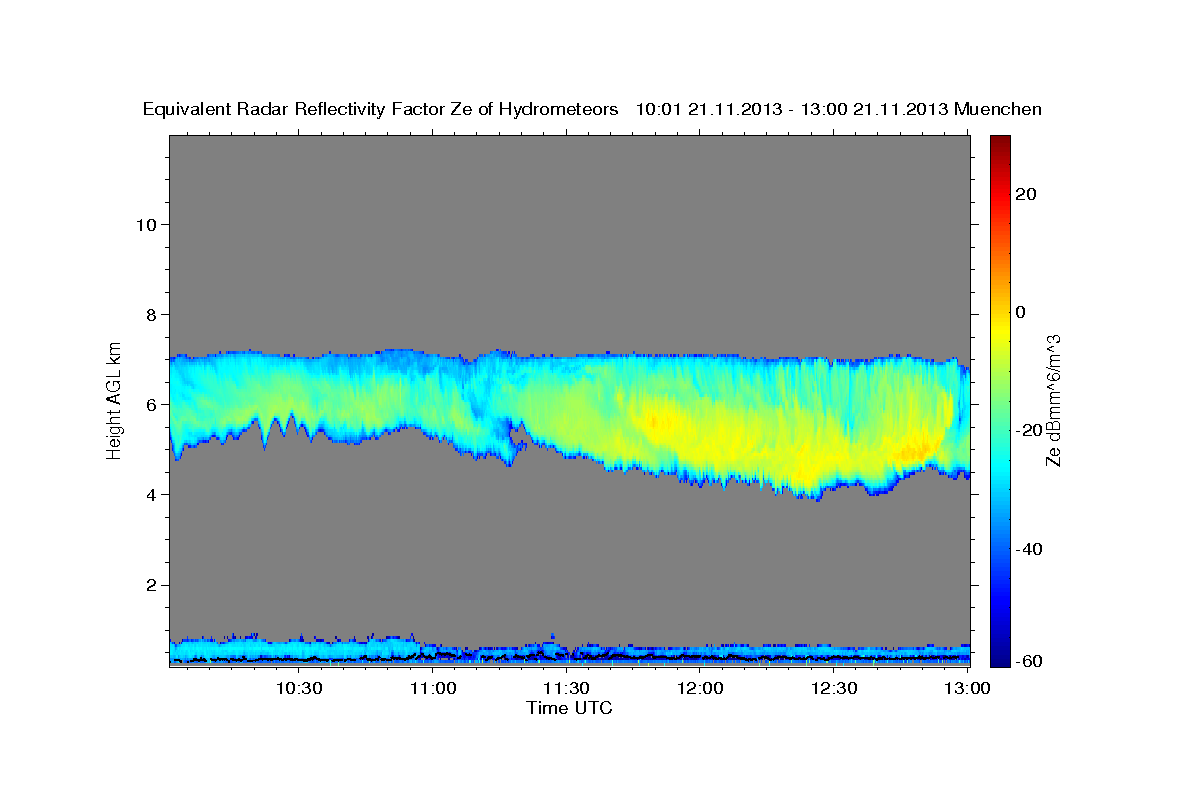Click the colorbar label "Ze dBmm^6/m^3"
The image size is (1200, 800).
[x=1054, y=400]
